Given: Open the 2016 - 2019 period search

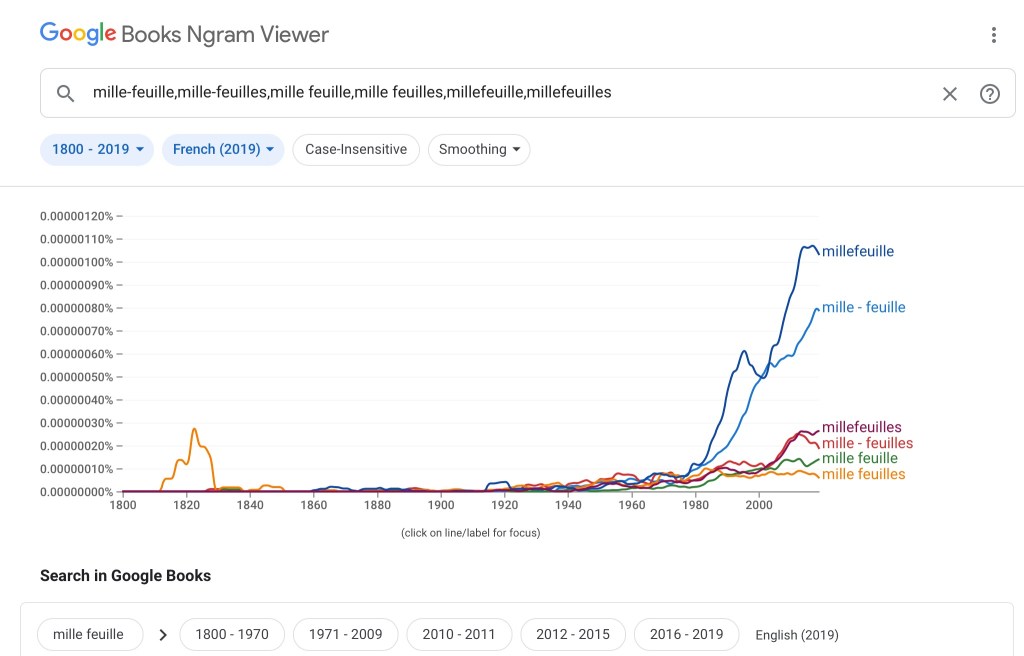Looking at the screenshot, I should coord(686,634).
